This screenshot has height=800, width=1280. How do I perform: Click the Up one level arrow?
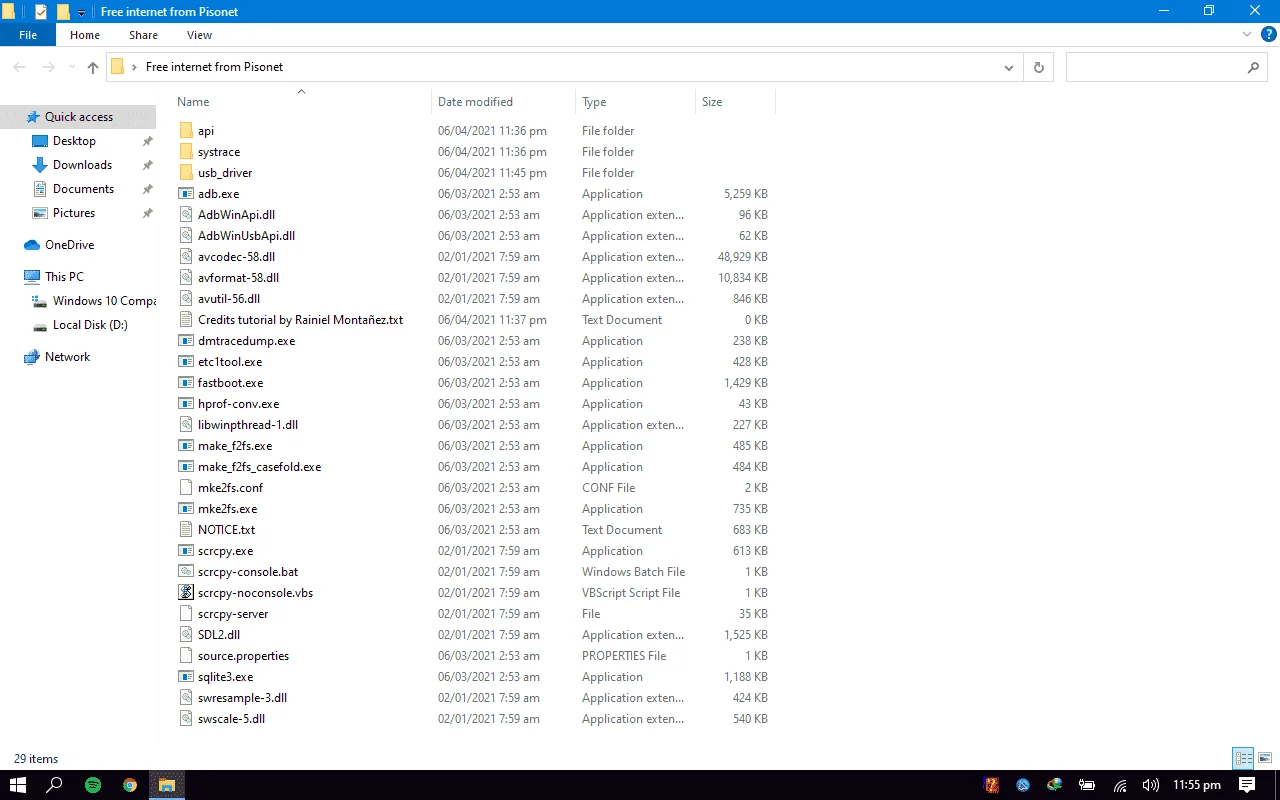93,67
